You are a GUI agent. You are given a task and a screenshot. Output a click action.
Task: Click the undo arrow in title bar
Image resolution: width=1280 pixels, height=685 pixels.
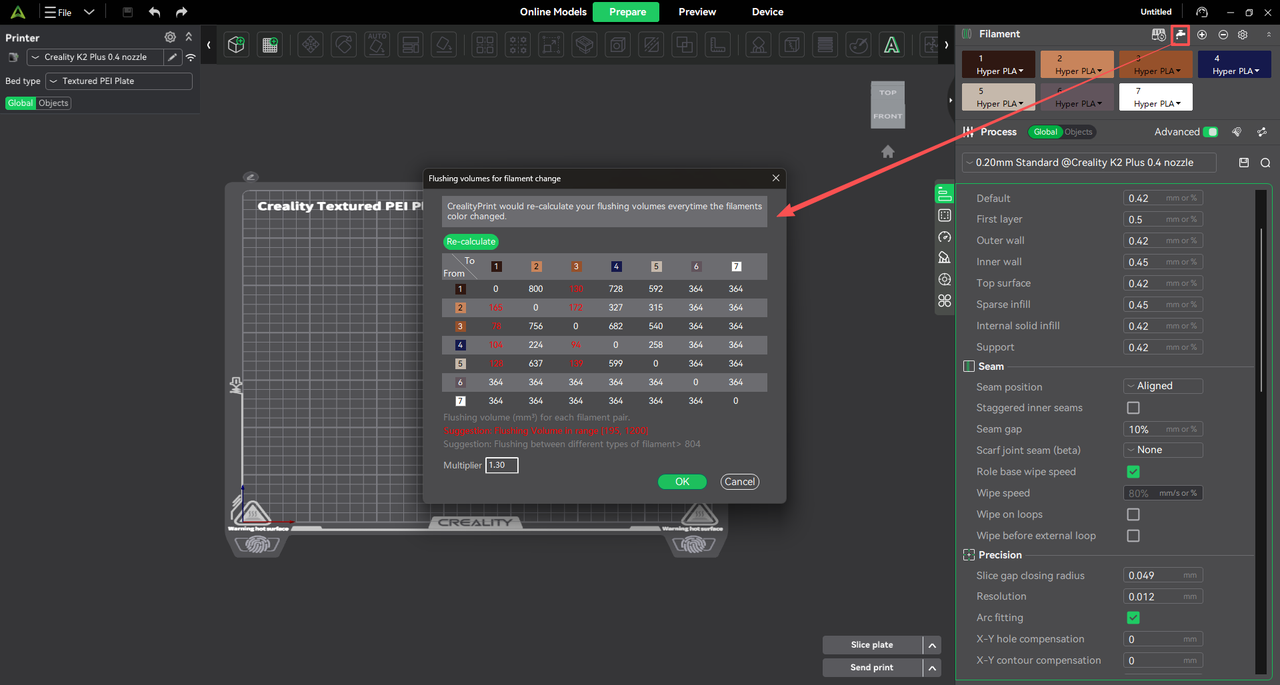pos(154,12)
